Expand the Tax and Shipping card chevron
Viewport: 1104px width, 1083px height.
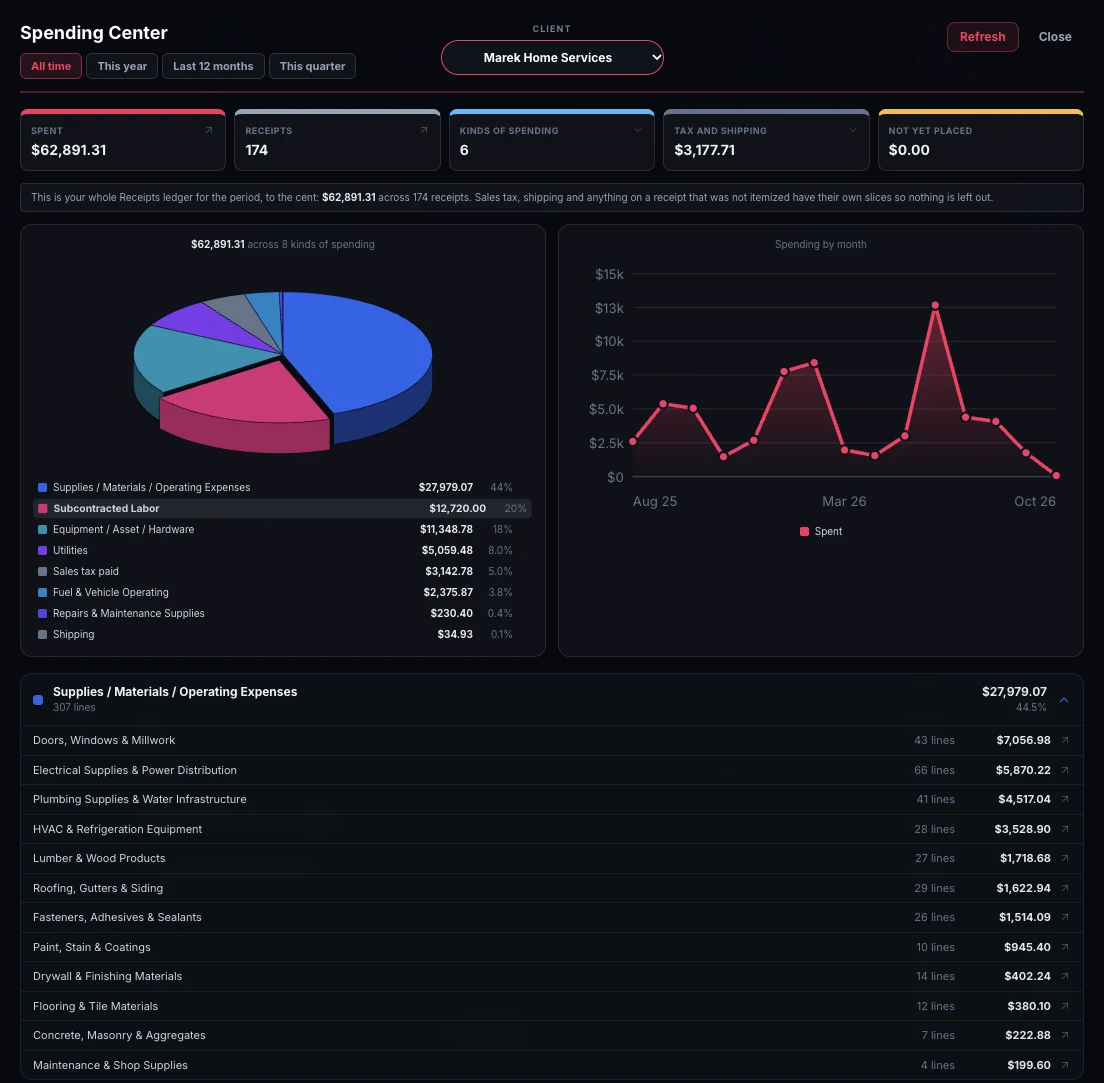853,130
